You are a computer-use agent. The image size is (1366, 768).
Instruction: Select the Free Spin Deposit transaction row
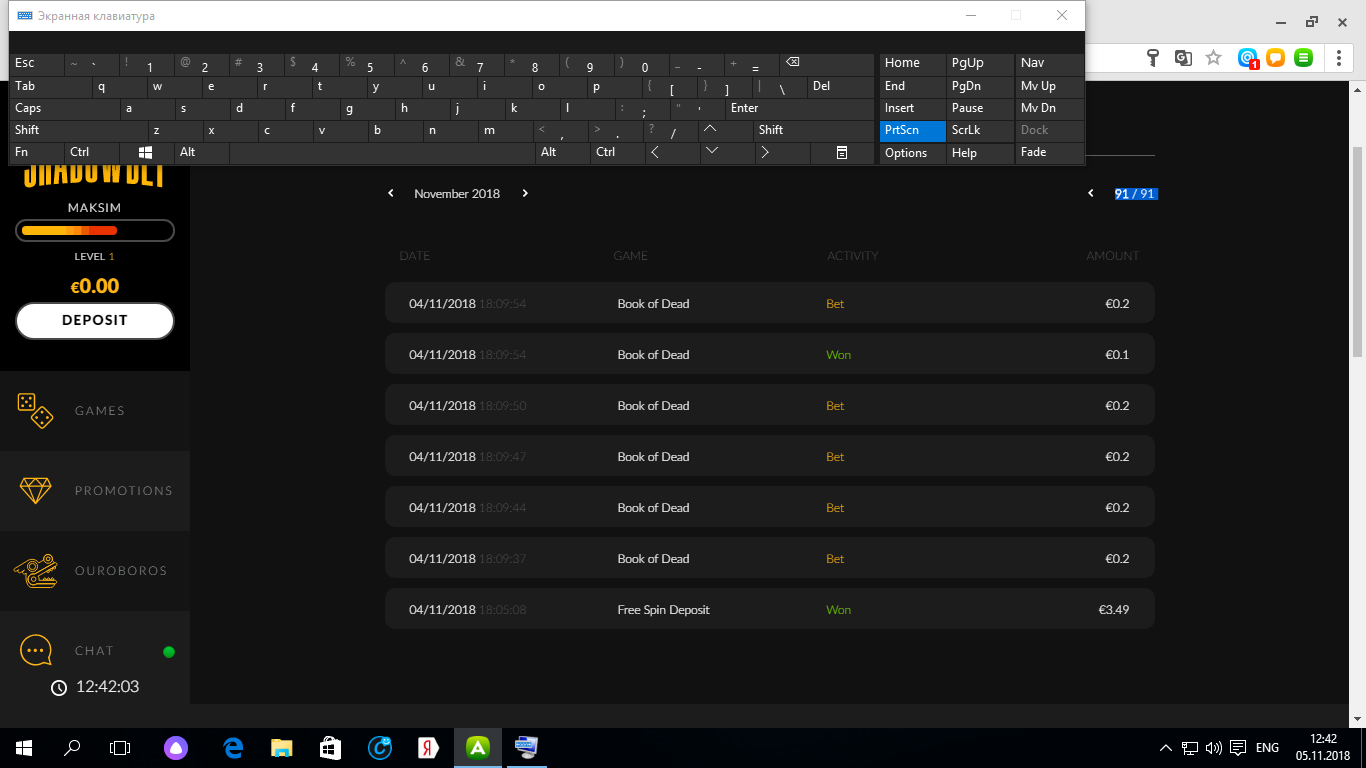[769, 609]
